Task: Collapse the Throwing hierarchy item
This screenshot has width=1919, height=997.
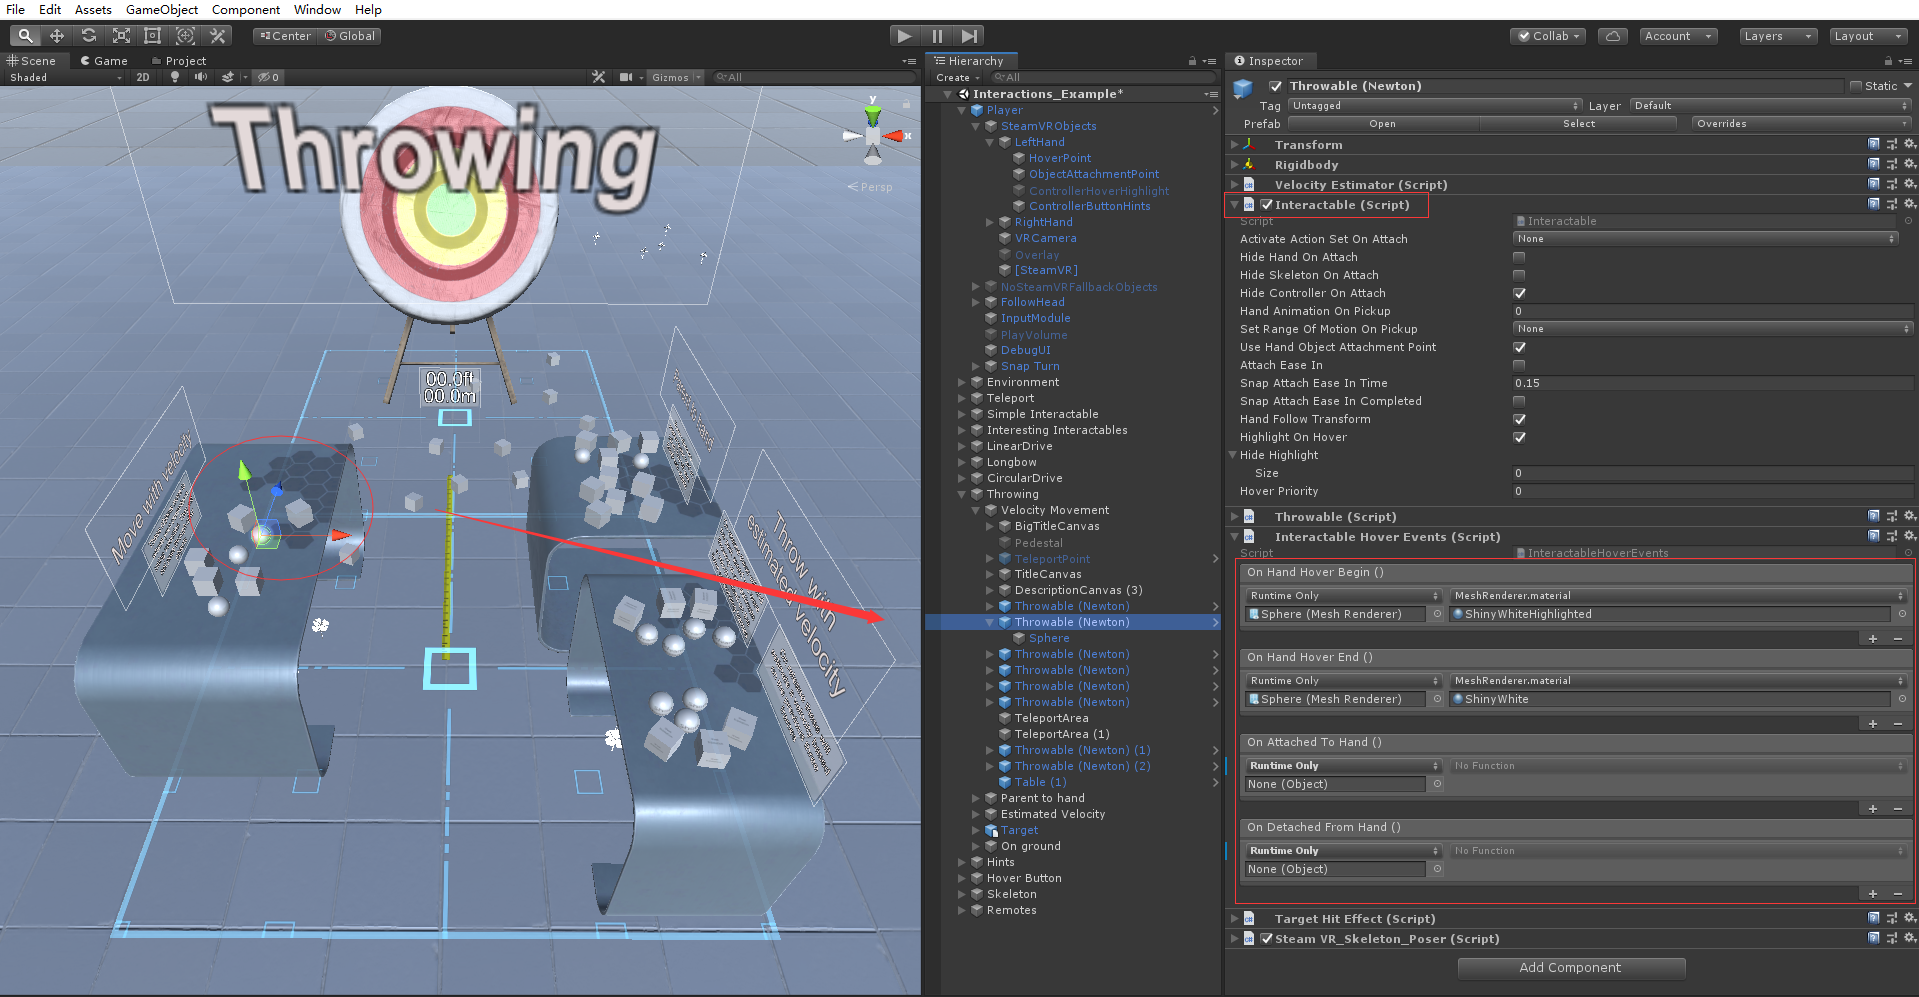Action: pos(962,494)
